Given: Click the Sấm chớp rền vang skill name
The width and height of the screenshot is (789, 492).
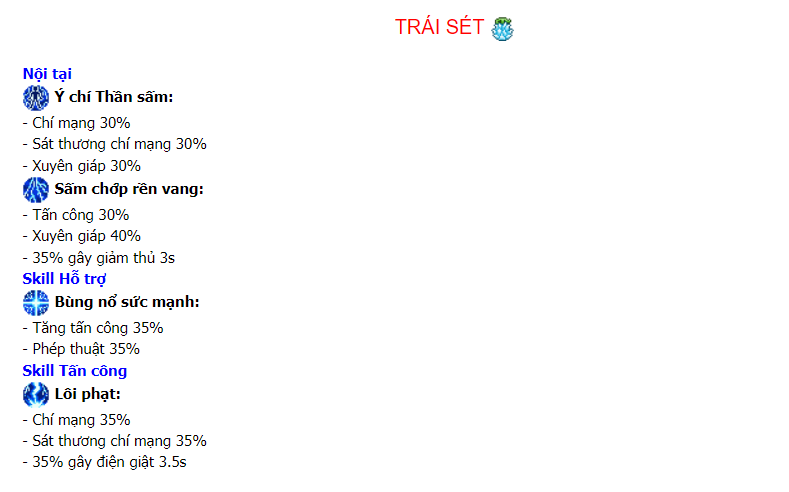Looking at the screenshot, I should click(129, 189).
